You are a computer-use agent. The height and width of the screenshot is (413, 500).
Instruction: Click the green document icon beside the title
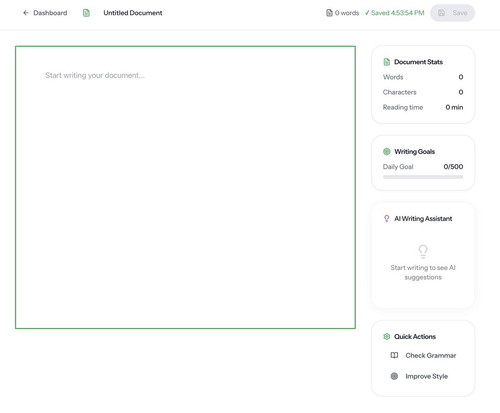pos(86,13)
